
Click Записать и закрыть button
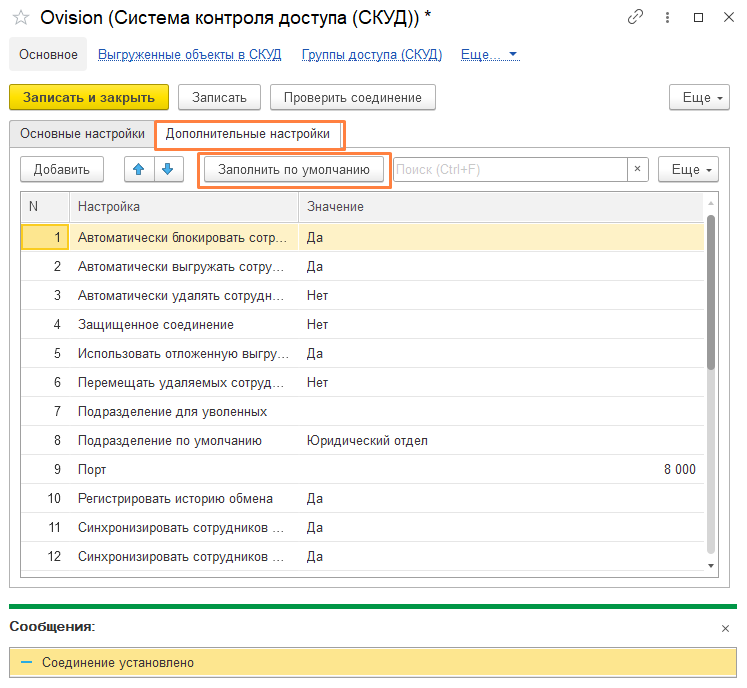[x=89, y=97]
